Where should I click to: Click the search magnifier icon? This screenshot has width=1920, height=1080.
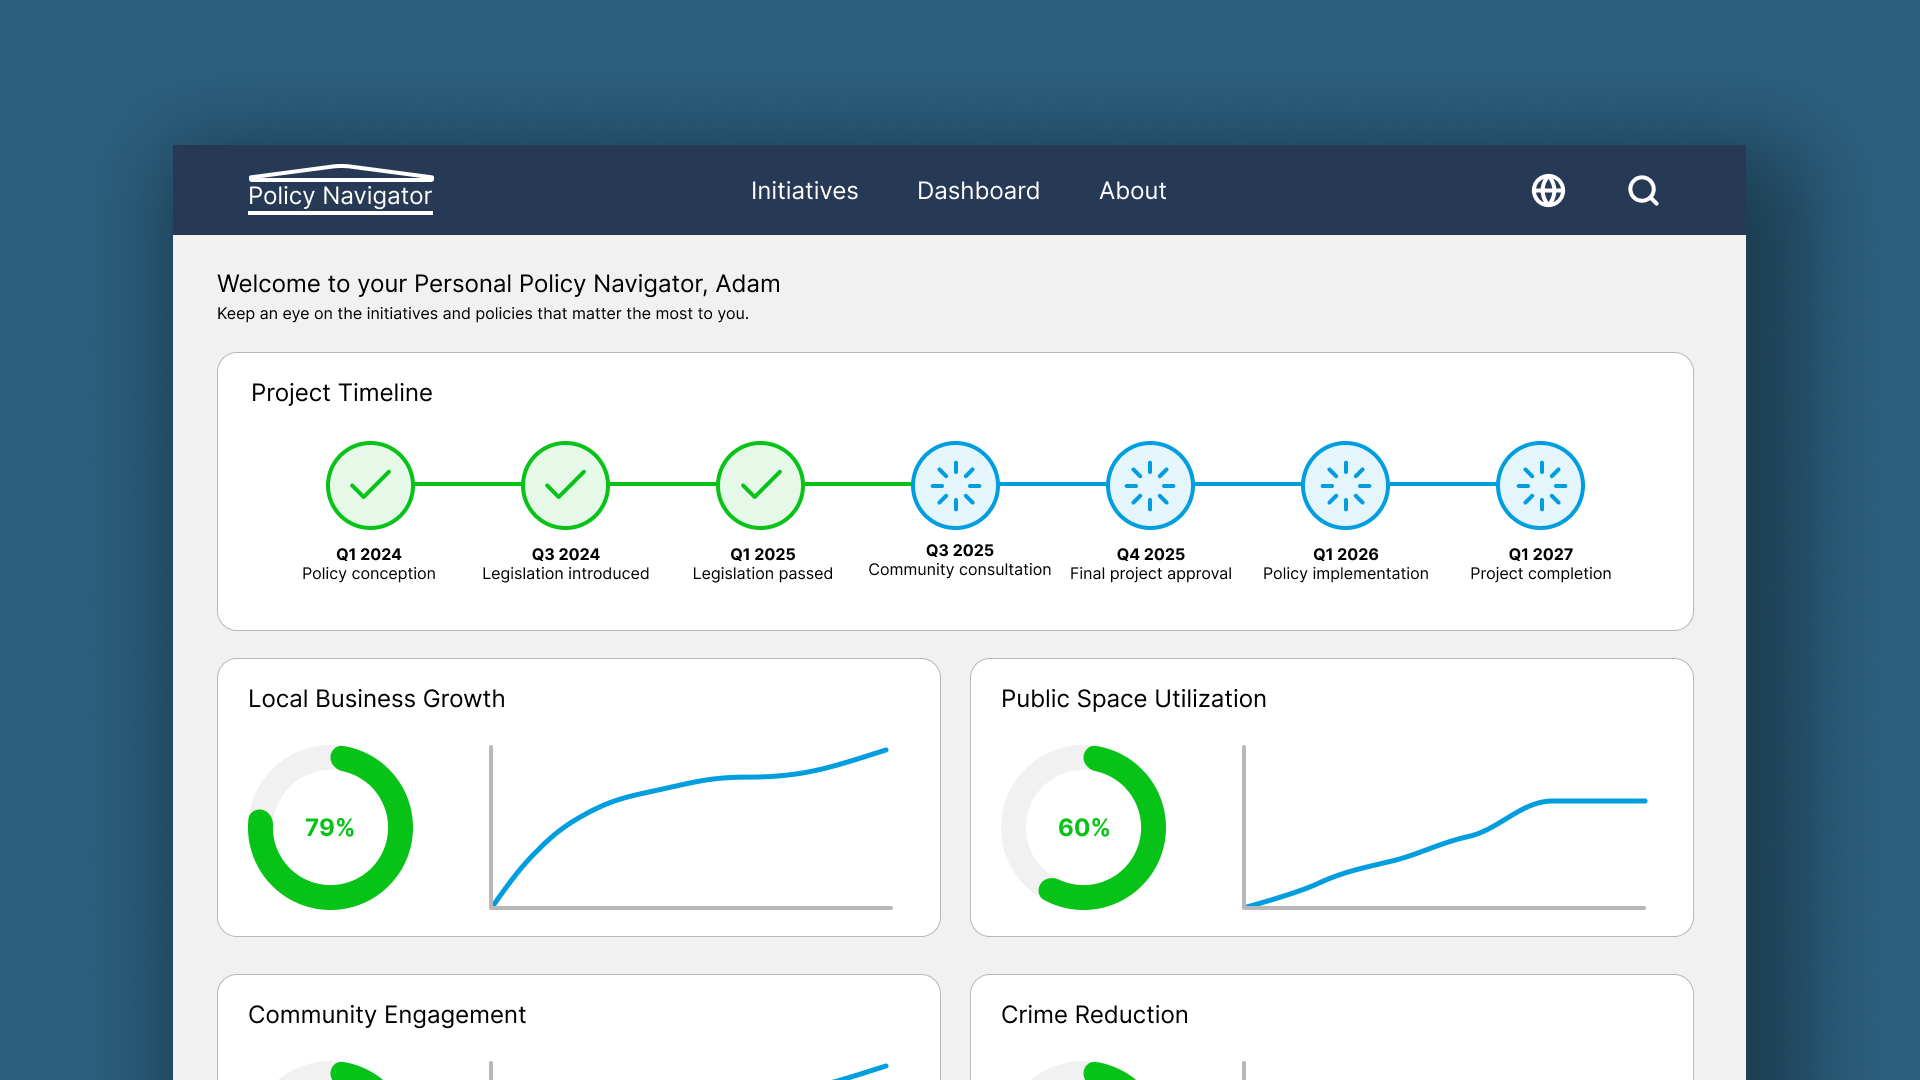click(1643, 190)
